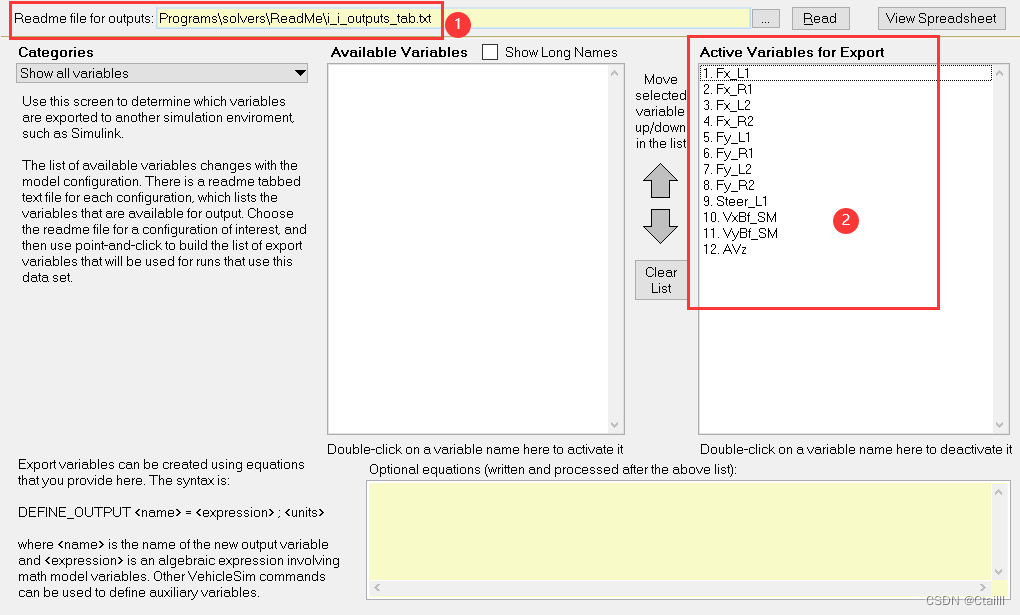The height and width of the screenshot is (615, 1020).
Task: Open the Show all variables dropdown
Action: point(162,73)
